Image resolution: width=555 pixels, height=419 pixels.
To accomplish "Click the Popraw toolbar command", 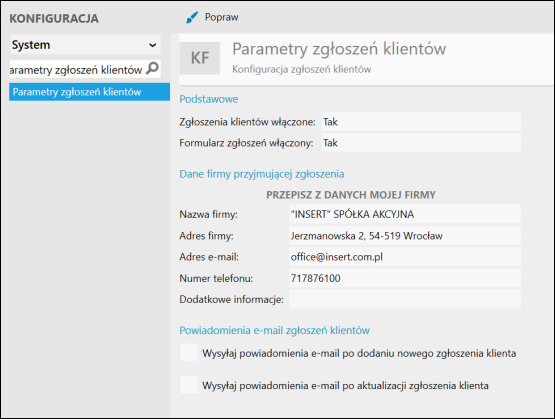I will click(212, 17).
